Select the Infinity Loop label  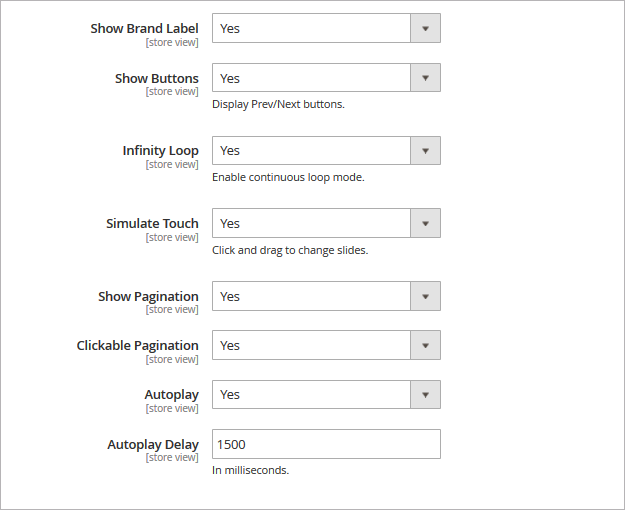pos(160,151)
